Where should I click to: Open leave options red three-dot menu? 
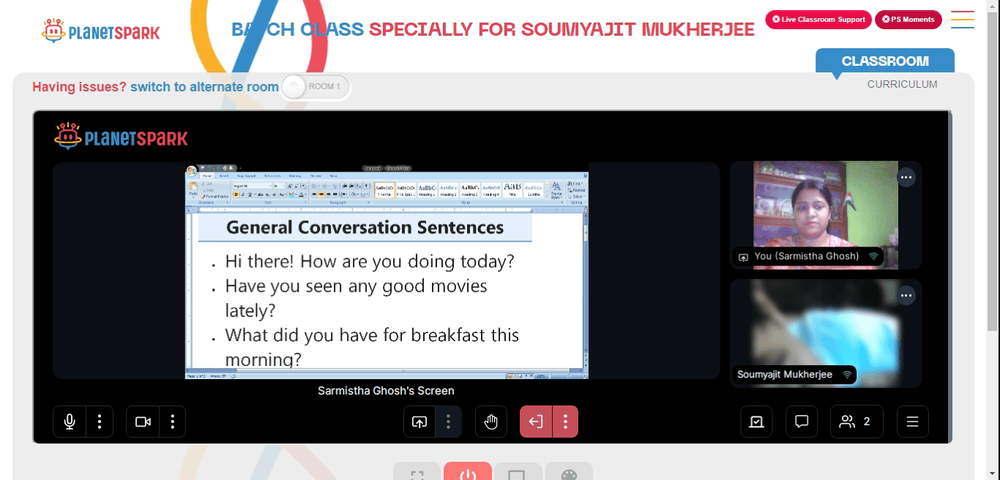click(565, 421)
